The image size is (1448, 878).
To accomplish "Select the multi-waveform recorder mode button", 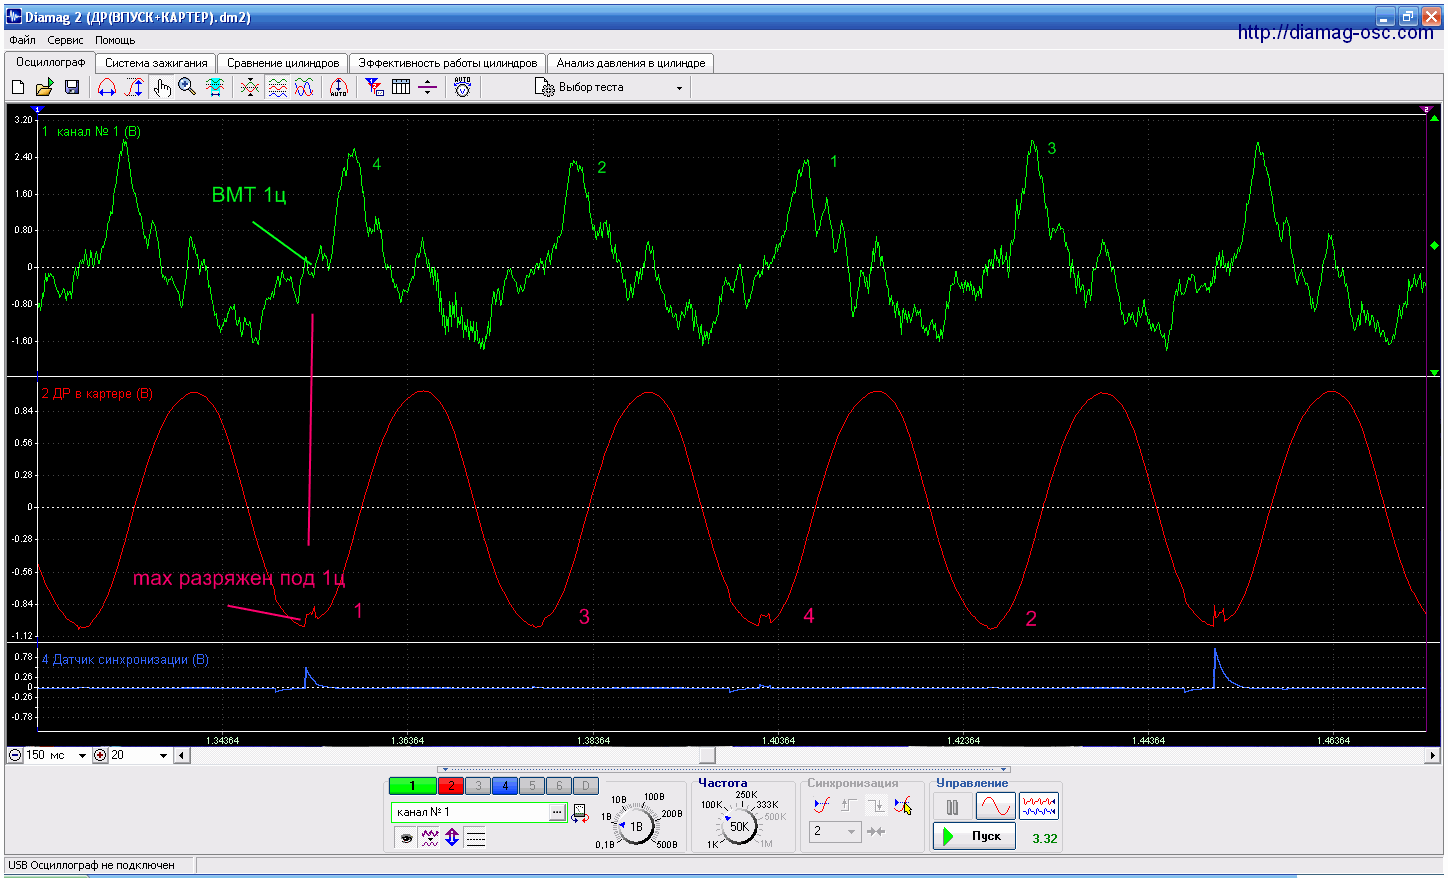I will point(1039,806).
